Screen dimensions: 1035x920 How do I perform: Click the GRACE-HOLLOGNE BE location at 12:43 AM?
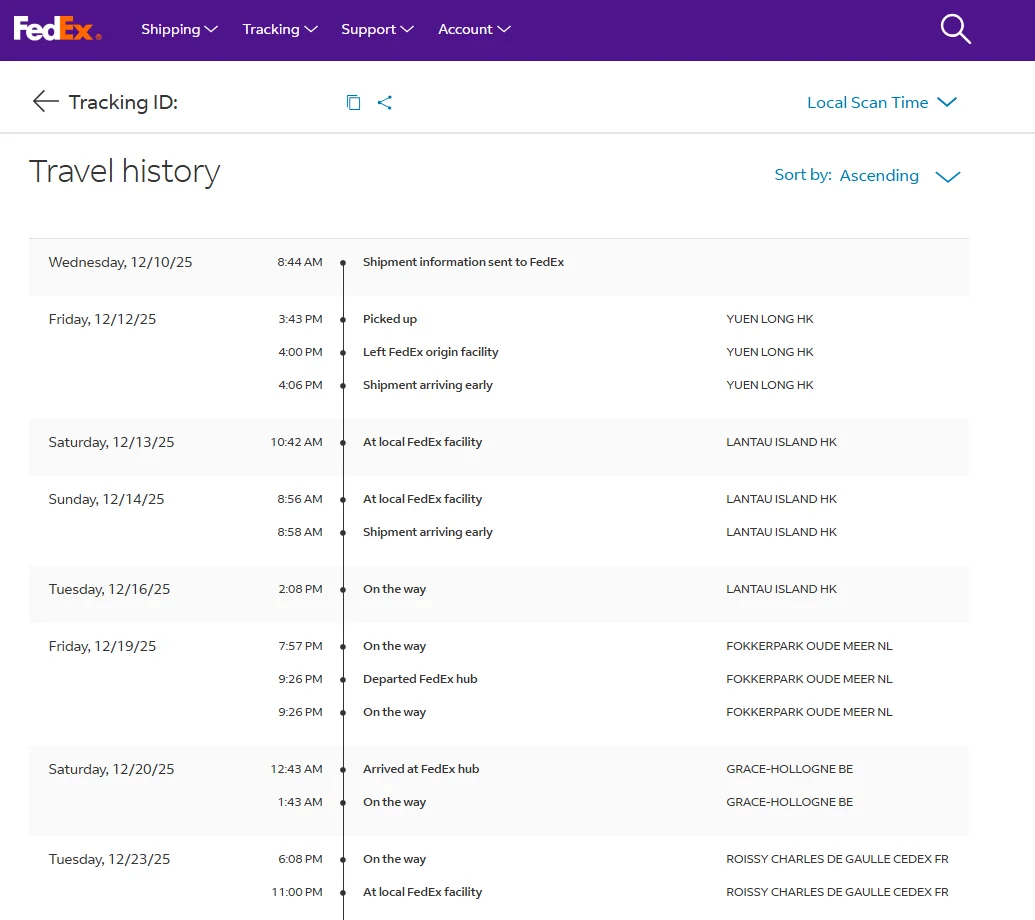tap(789, 769)
